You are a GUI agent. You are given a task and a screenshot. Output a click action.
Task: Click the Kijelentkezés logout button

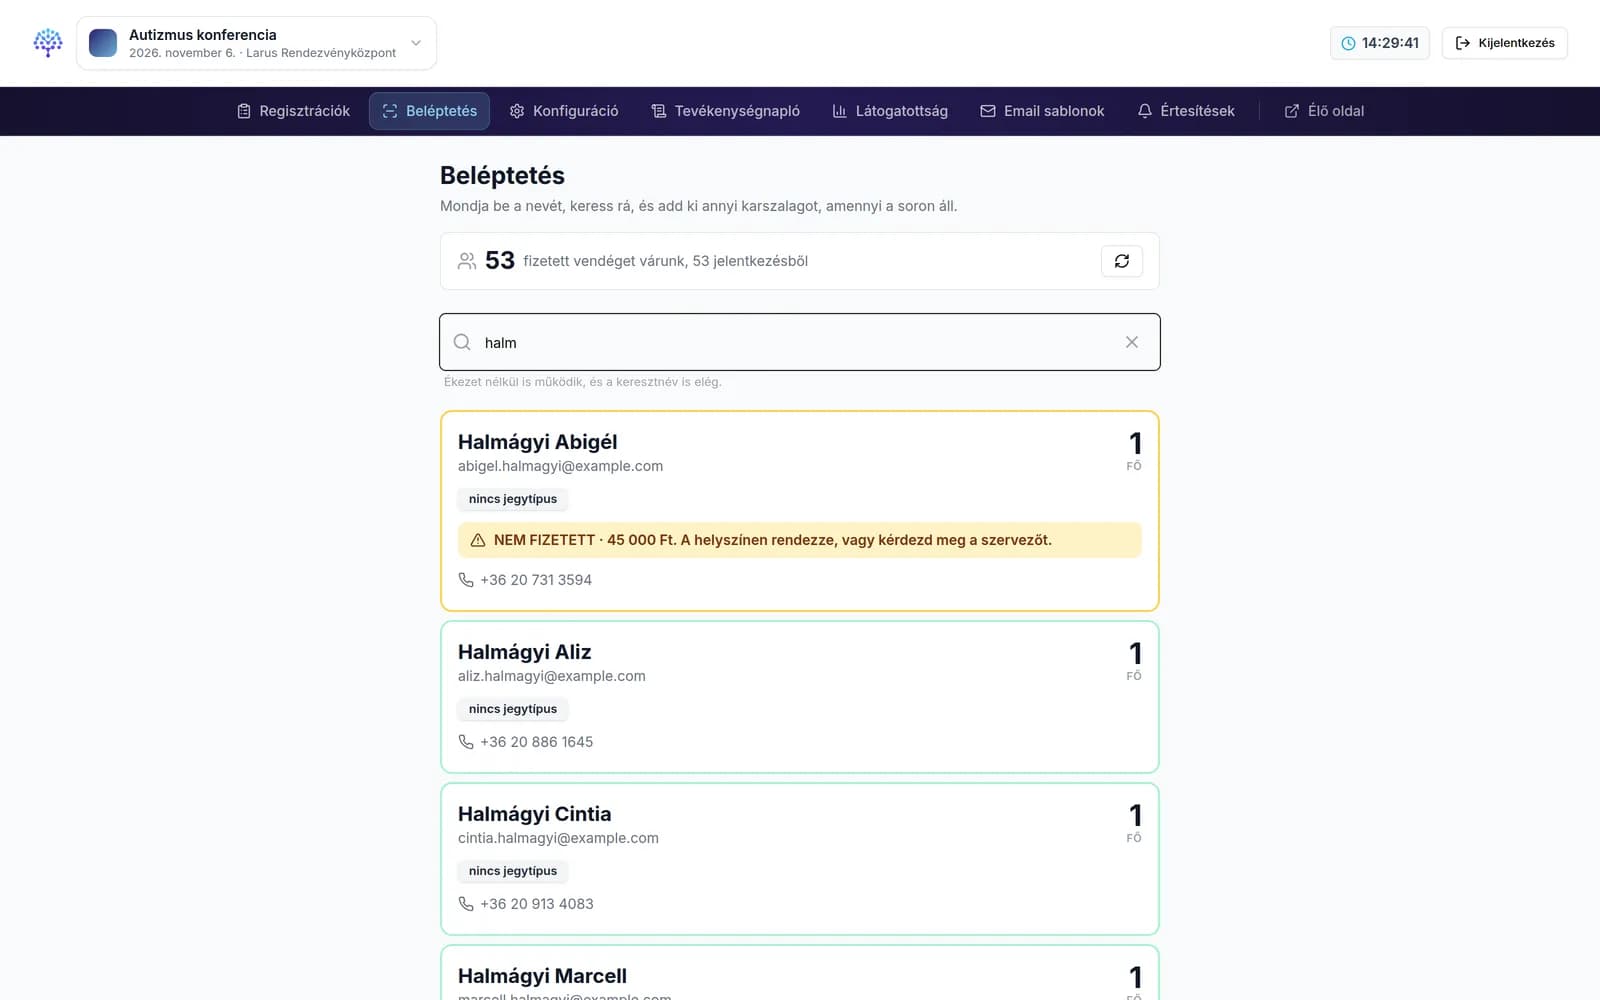click(x=1504, y=43)
